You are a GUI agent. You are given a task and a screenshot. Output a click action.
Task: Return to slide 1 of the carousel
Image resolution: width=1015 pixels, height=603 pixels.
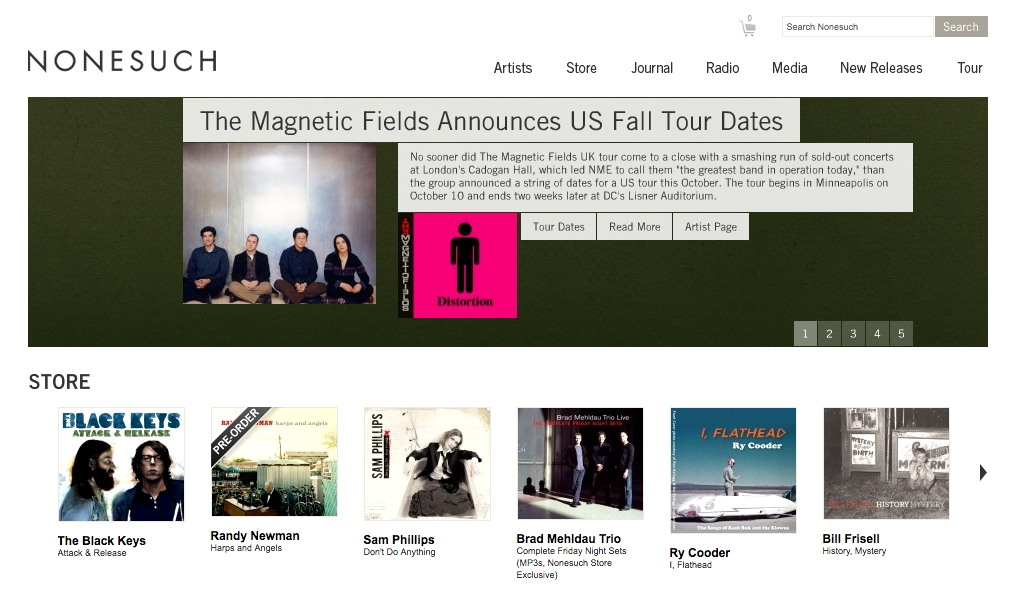805,333
